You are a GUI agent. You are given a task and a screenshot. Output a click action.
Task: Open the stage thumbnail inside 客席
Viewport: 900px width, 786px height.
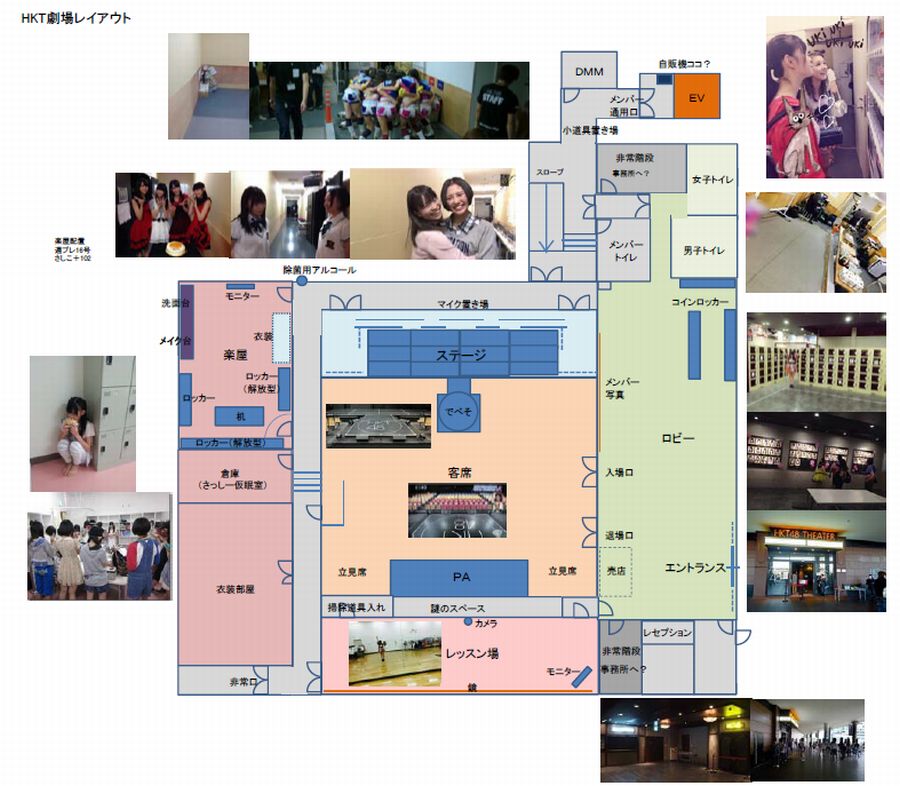(378, 425)
